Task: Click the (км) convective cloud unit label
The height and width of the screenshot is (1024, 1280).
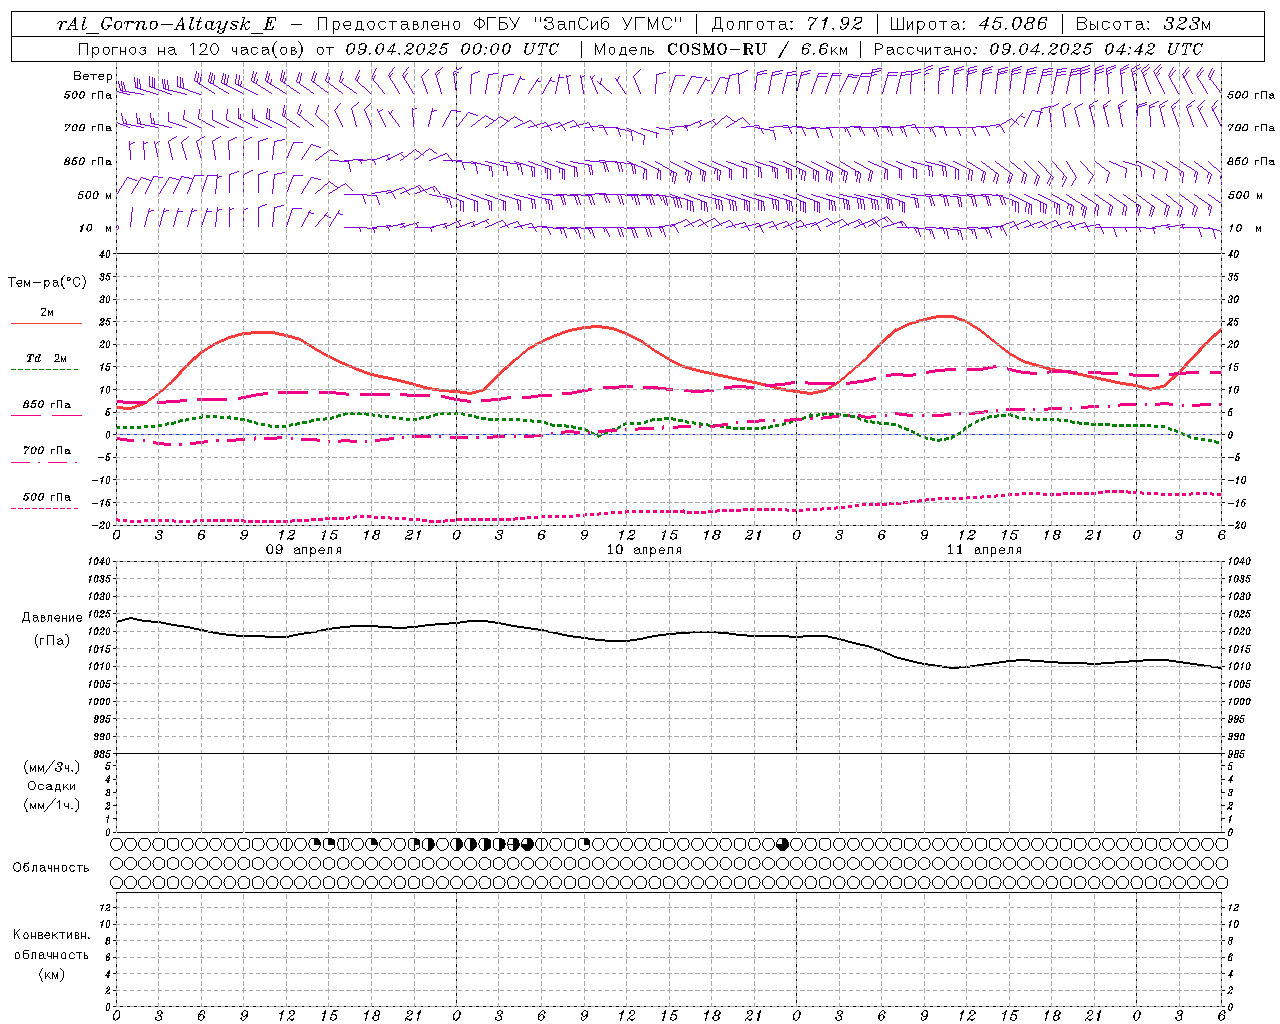Action: [51, 974]
